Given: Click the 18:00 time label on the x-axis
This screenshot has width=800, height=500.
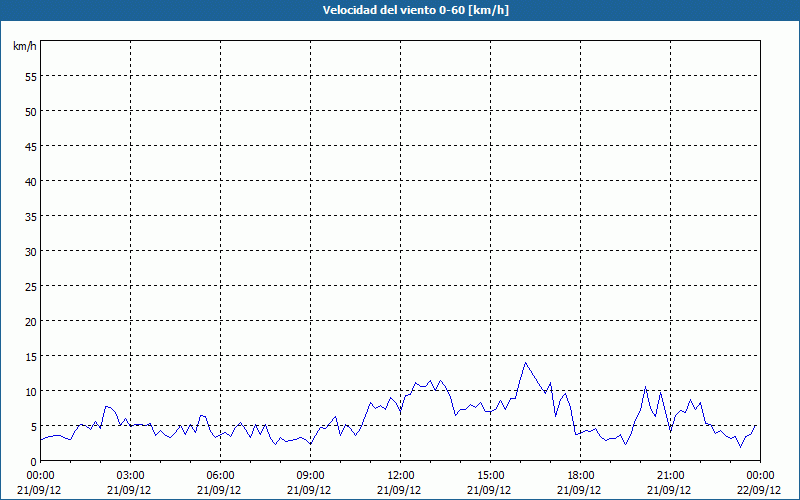Looking at the screenshot, I should coord(580,476).
